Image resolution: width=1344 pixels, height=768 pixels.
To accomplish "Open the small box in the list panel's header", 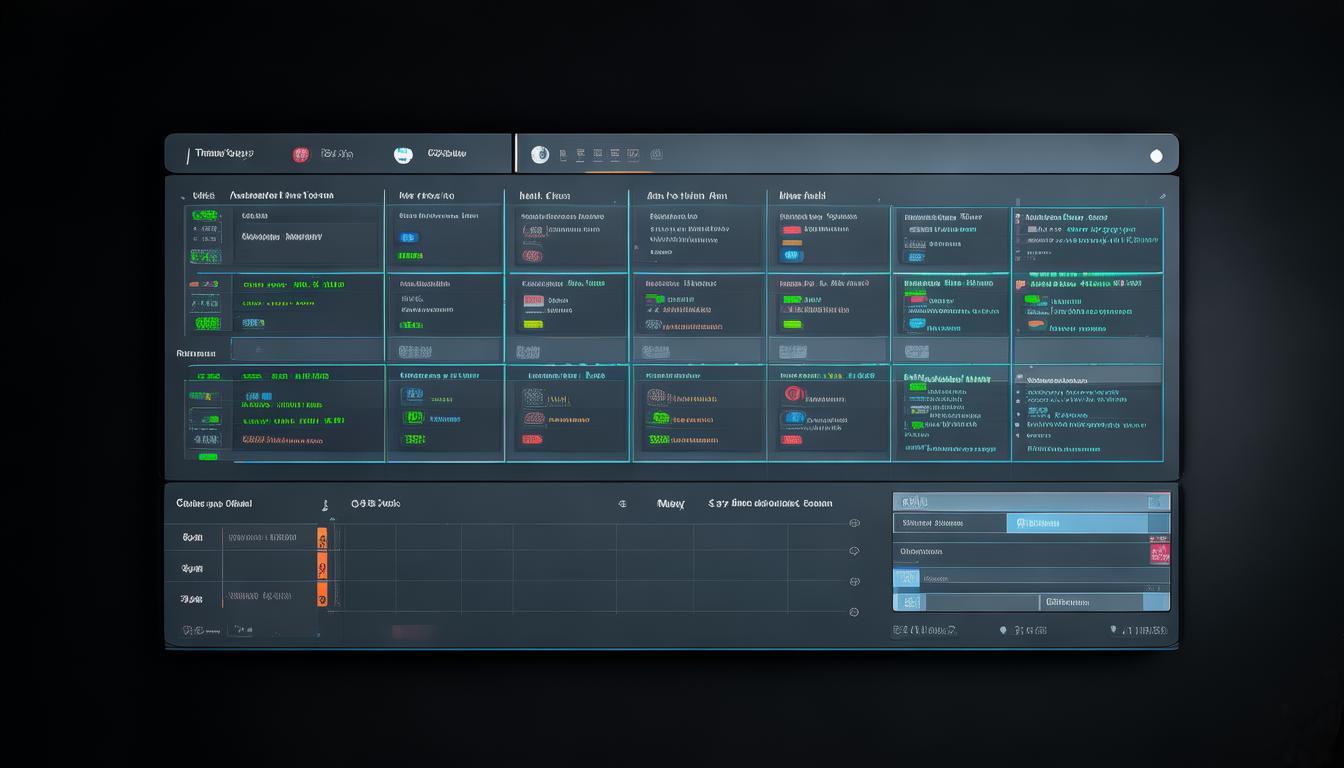I will click(1158, 501).
